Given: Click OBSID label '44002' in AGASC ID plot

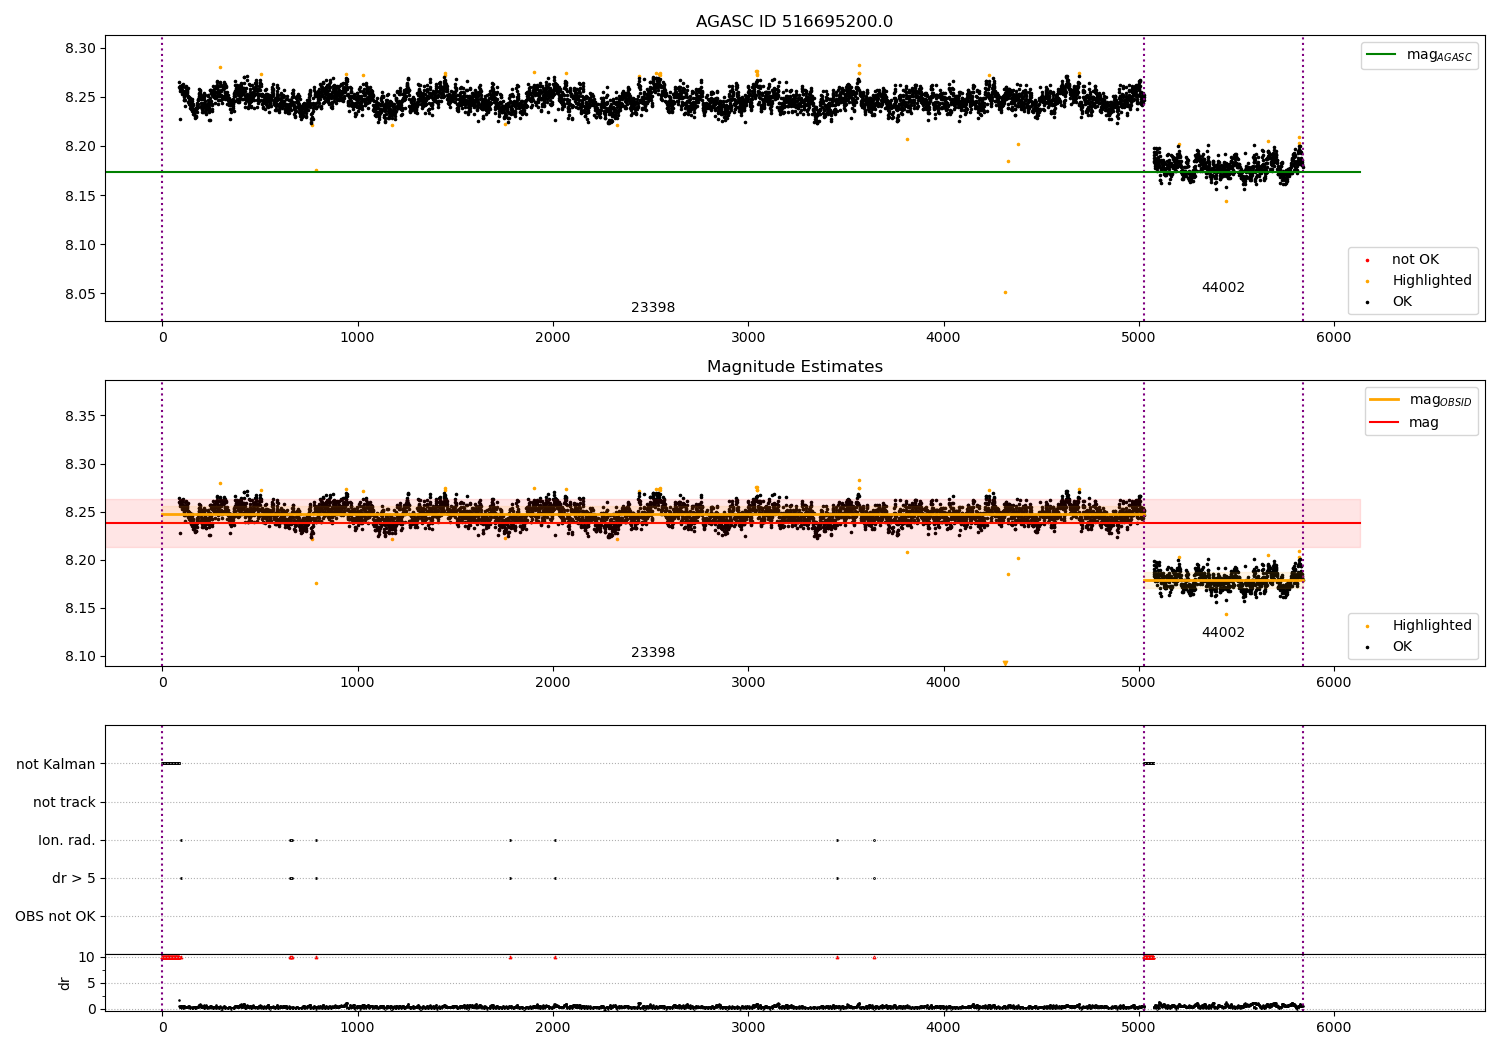Looking at the screenshot, I should point(1223,288).
